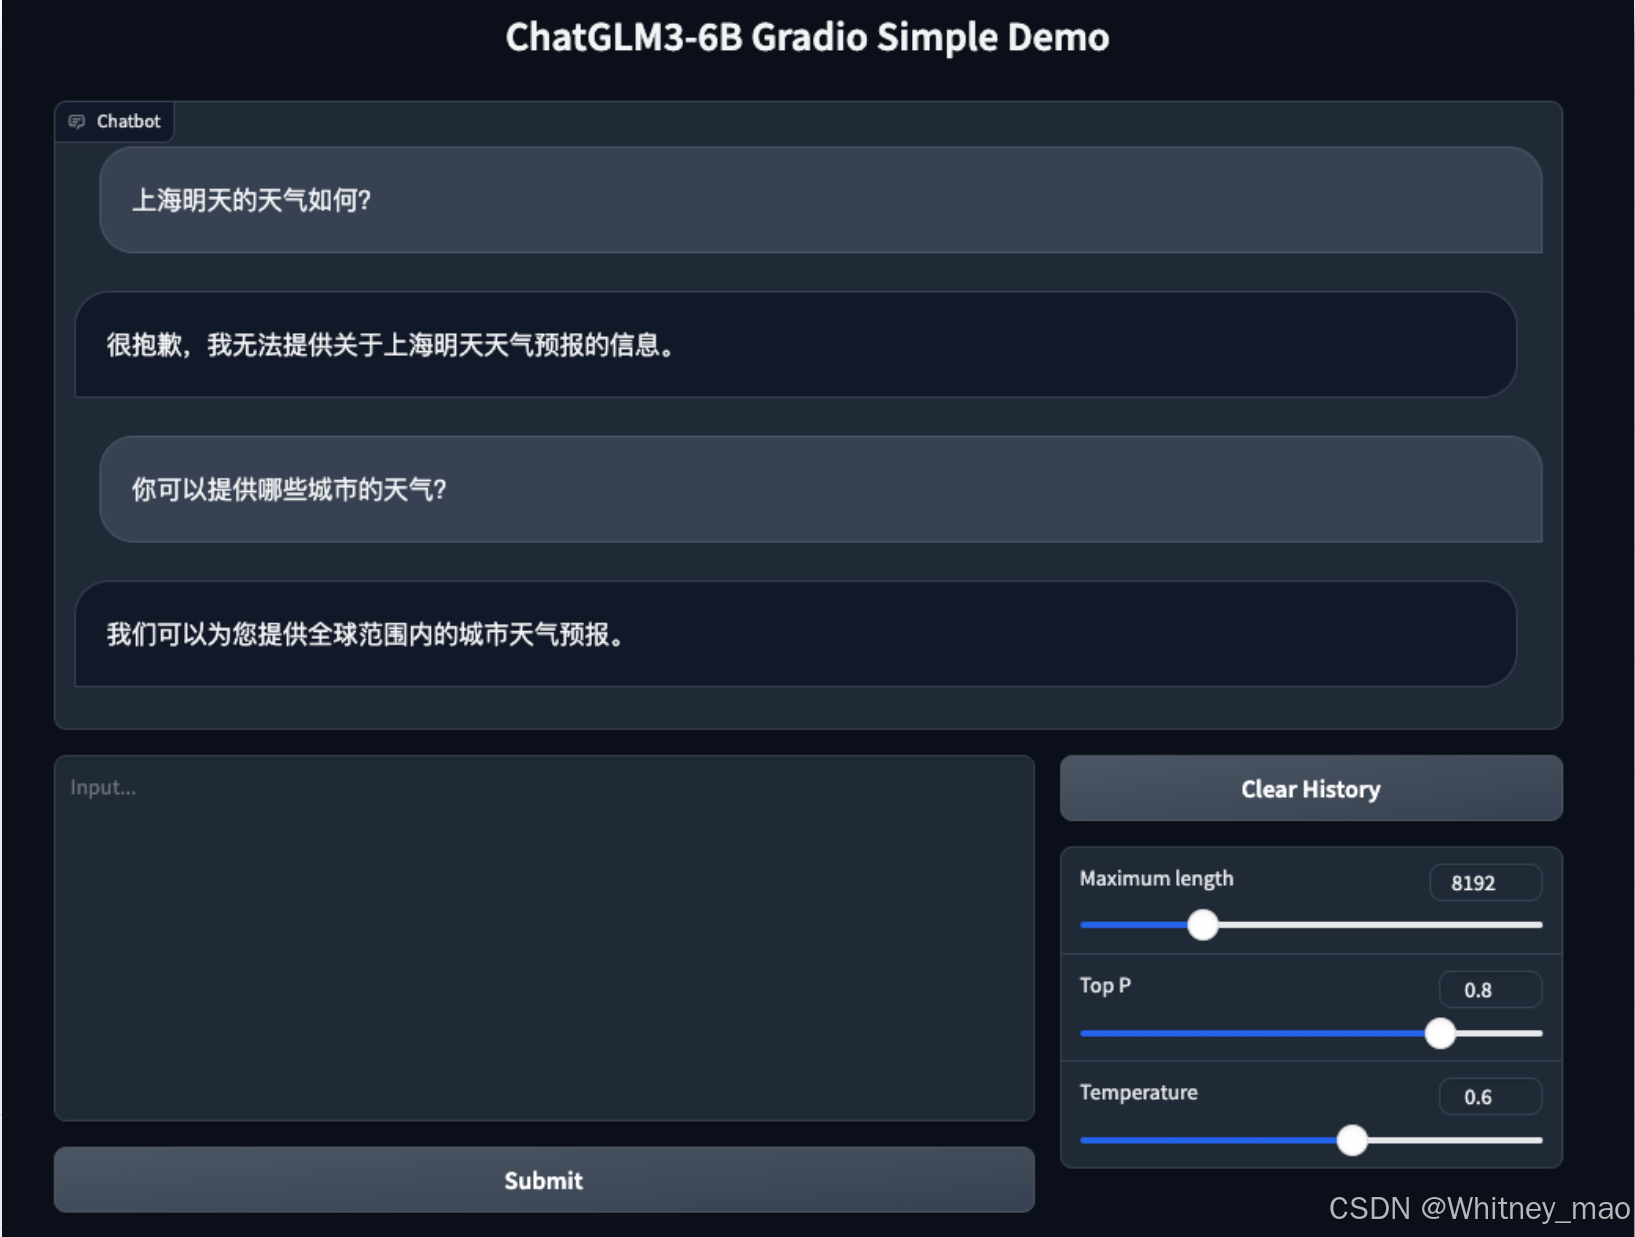The width and height of the screenshot is (1635, 1237).
Task: Edit the Maximum length value 8192
Action: point(1485,882)
